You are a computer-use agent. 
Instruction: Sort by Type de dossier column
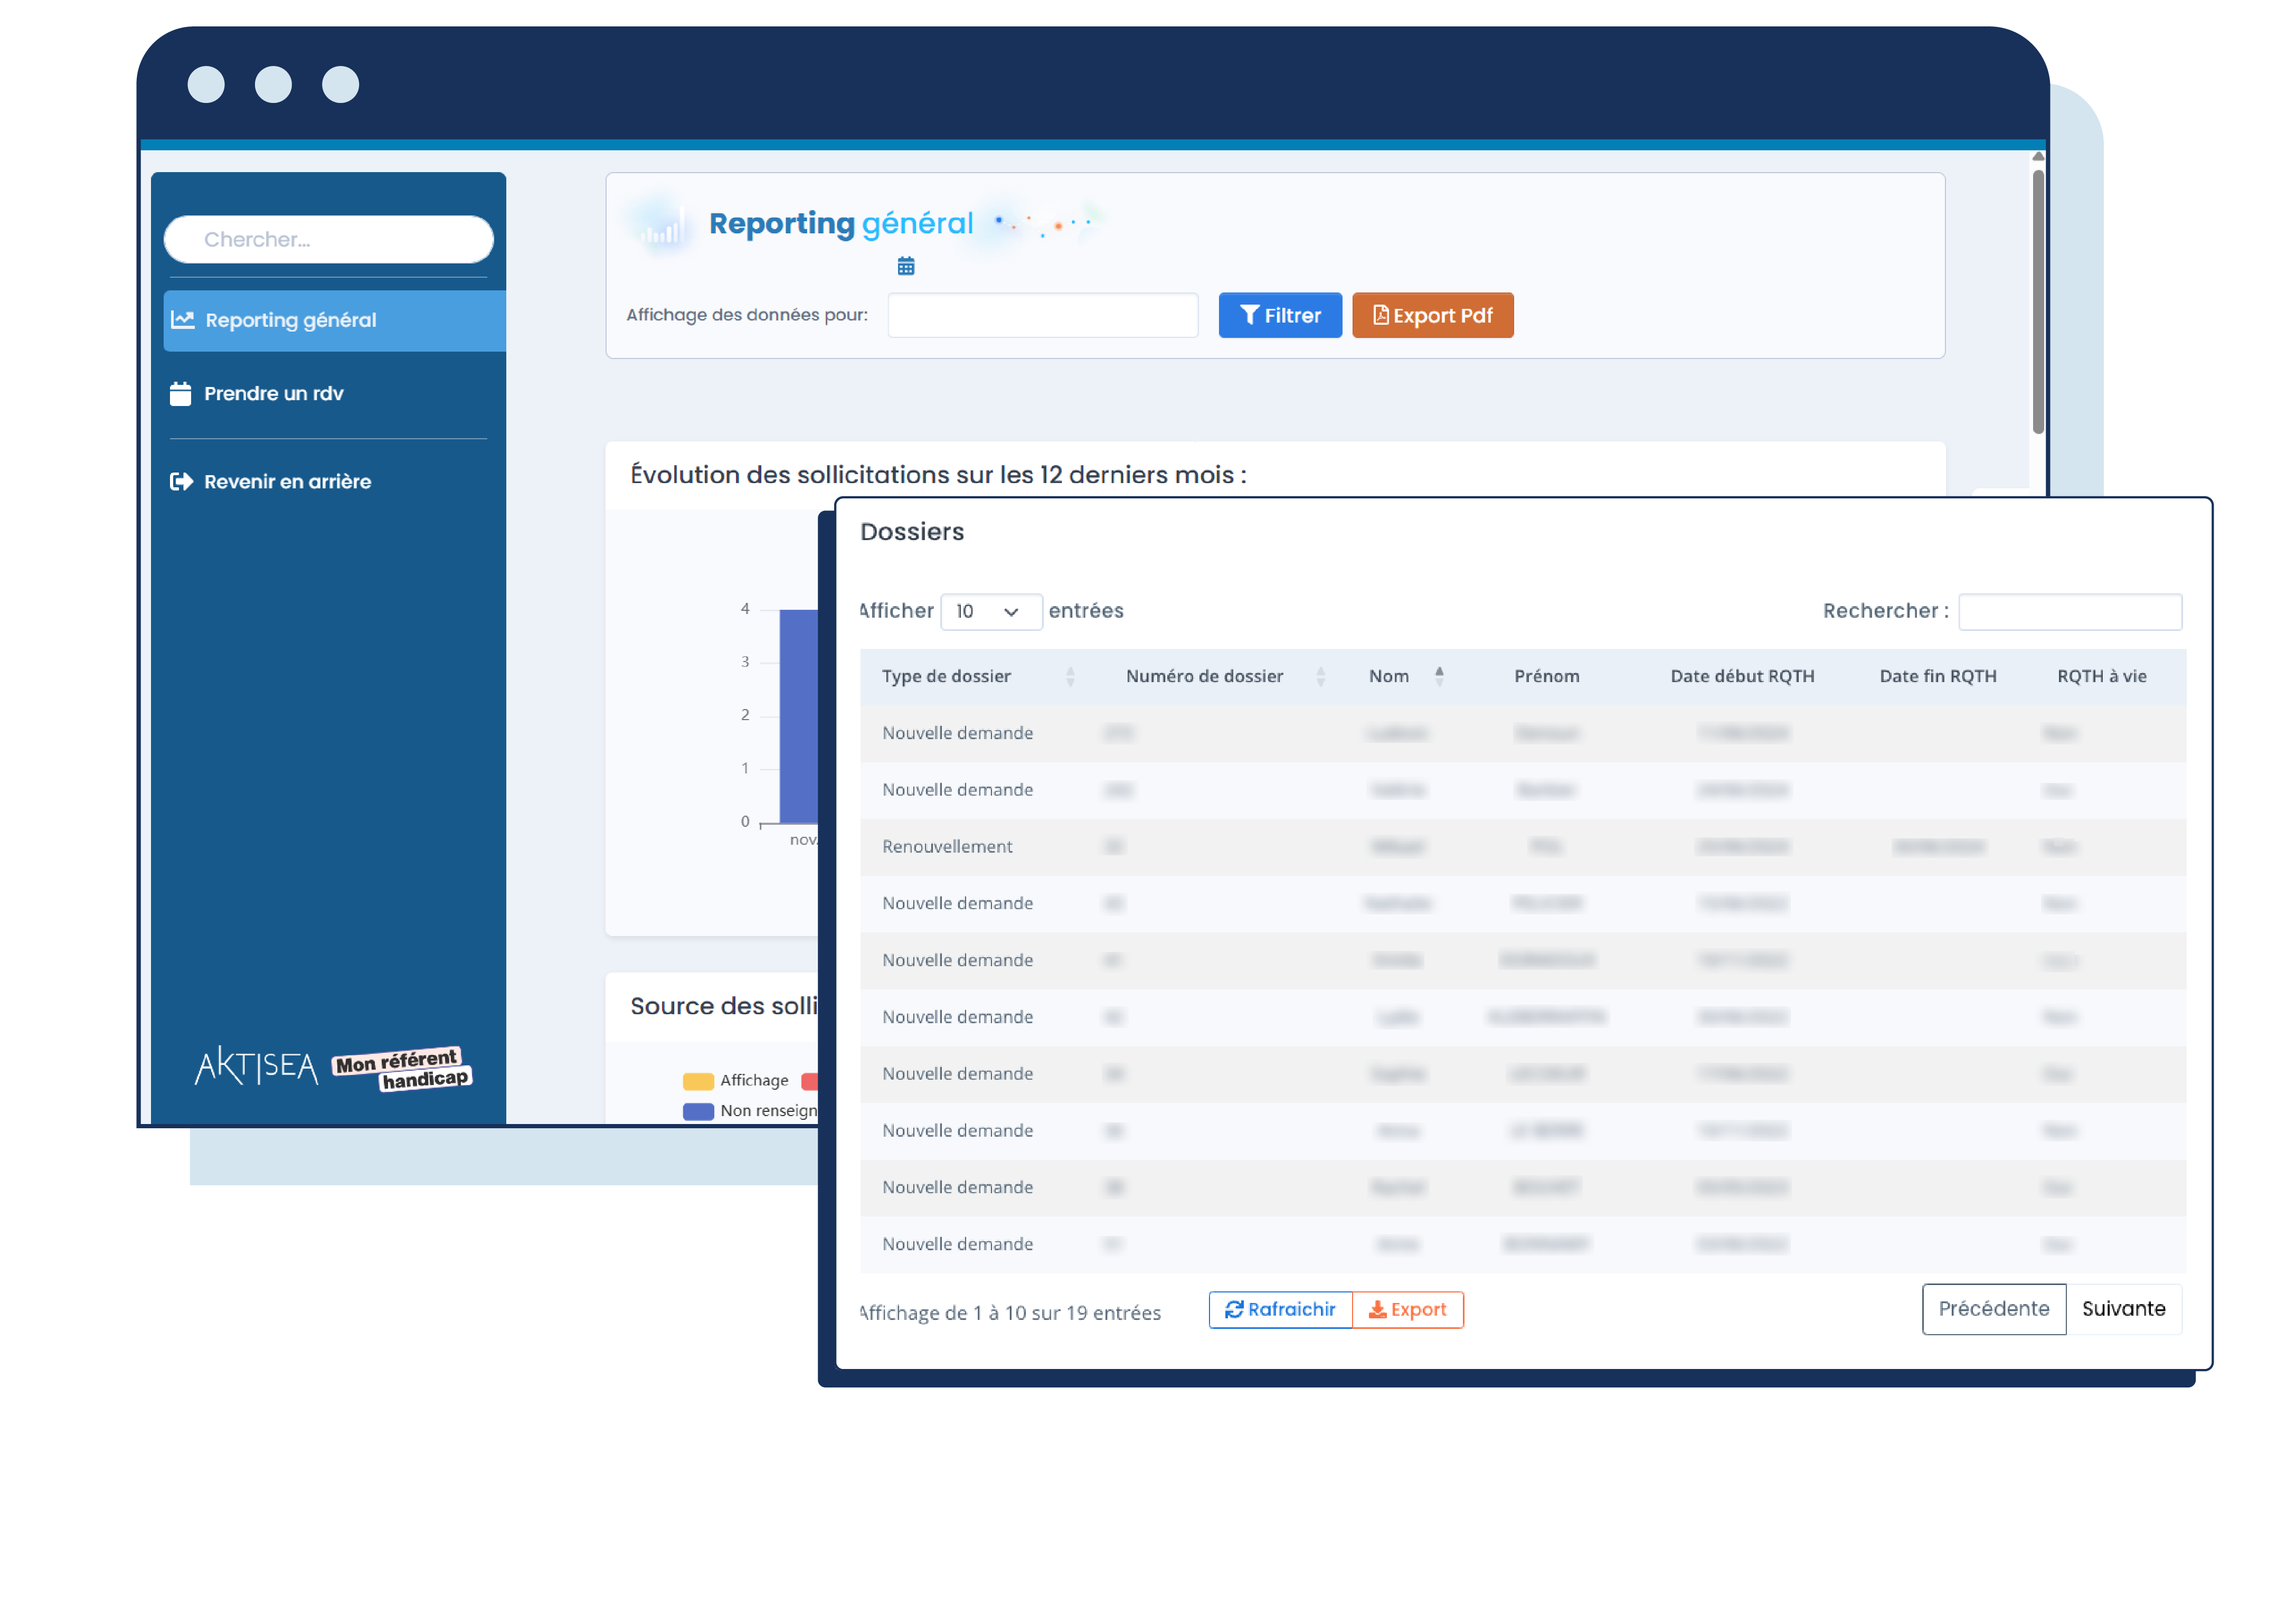pyautogui.click(x=978, y=677)
